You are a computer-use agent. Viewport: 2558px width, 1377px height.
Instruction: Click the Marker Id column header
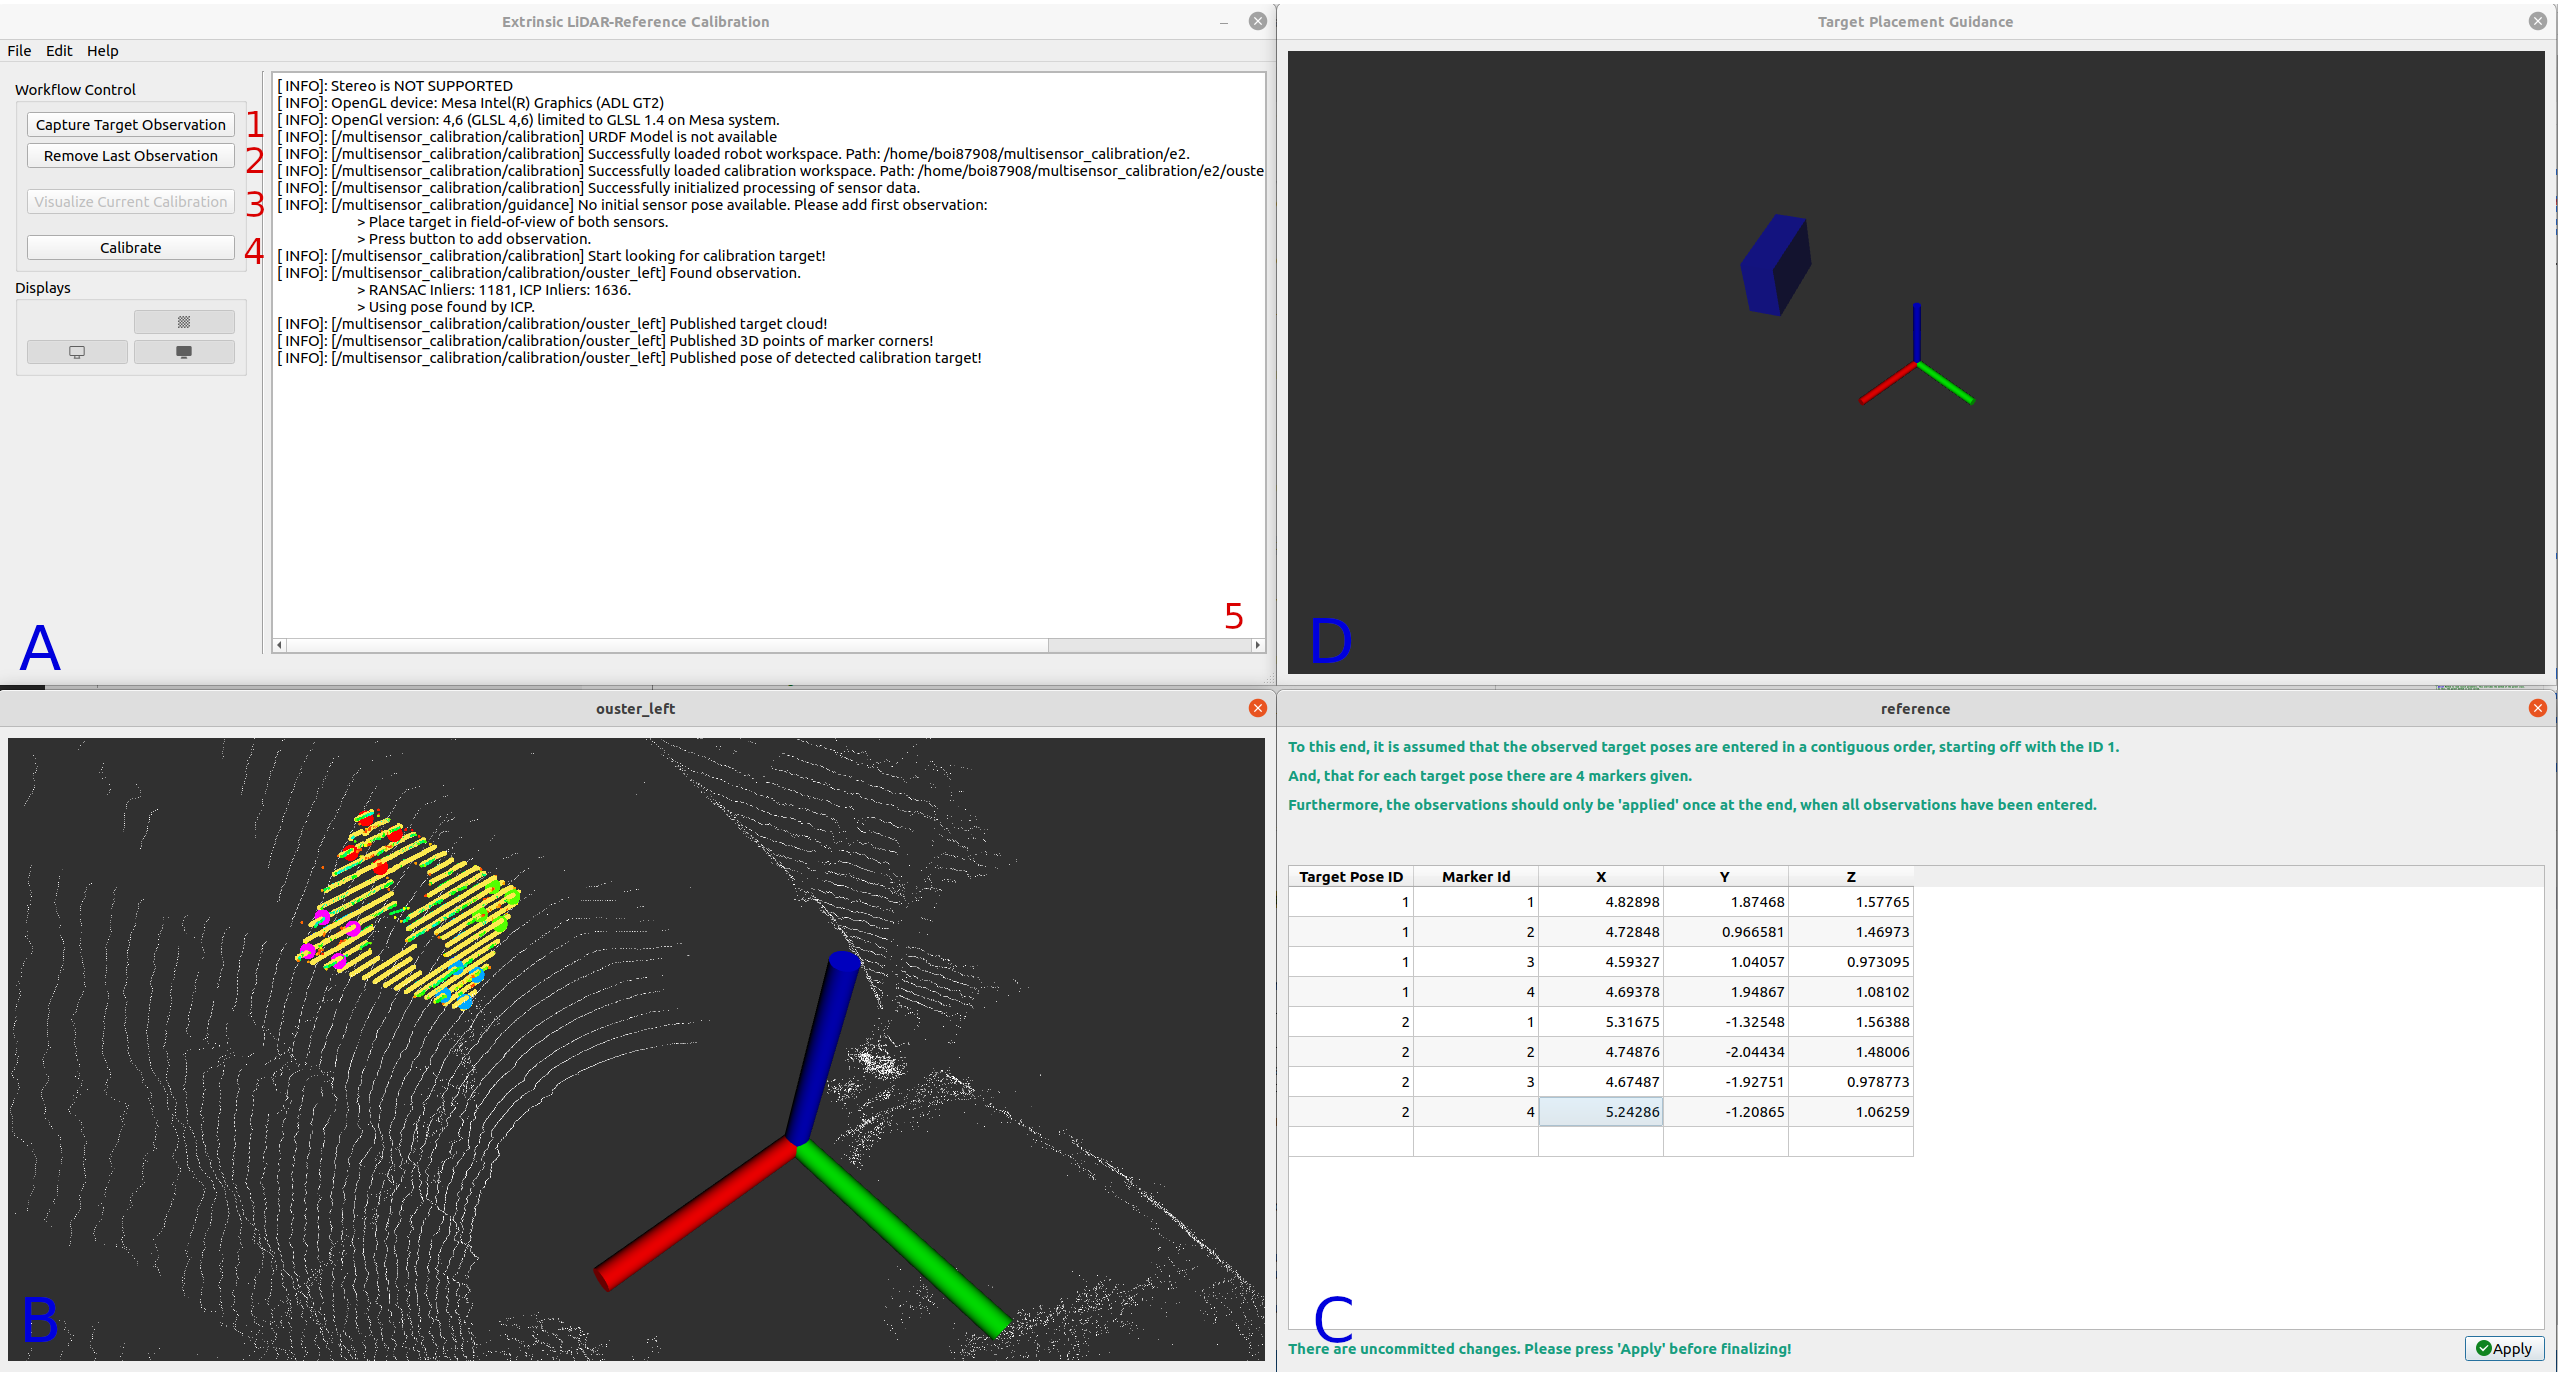(1475, 876)
